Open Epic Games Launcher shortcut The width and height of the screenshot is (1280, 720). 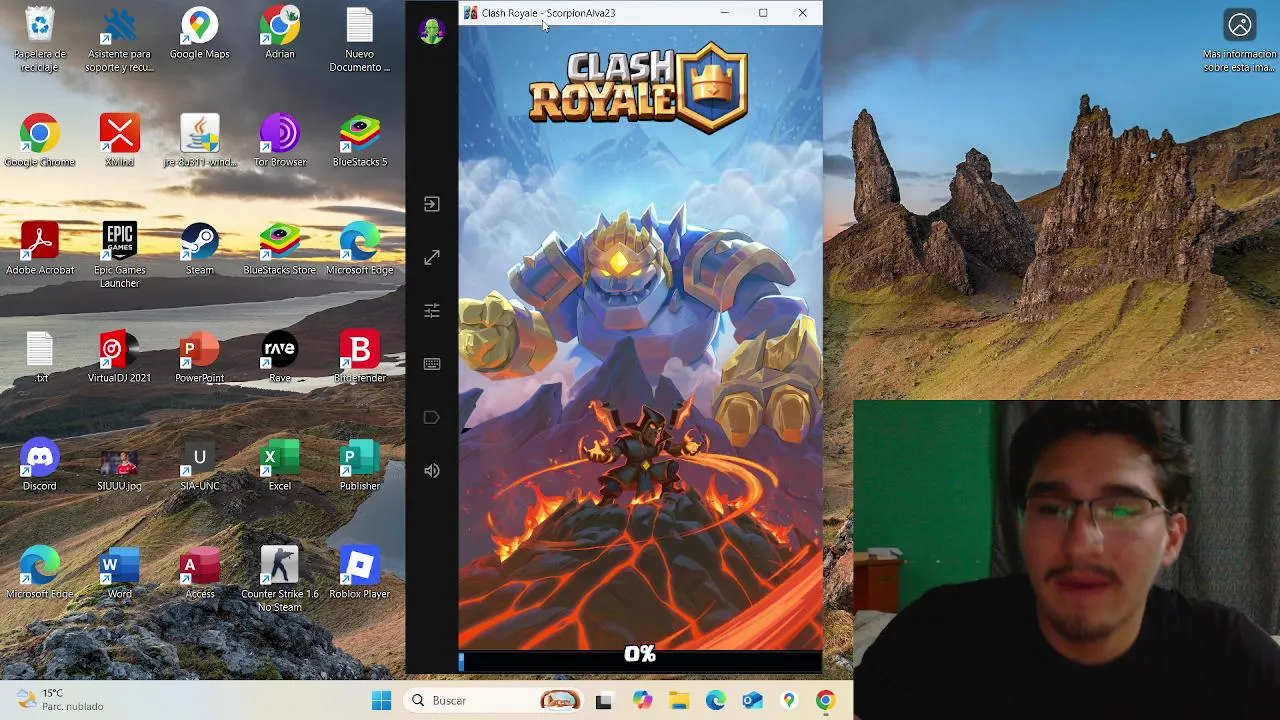pos(119,255)
